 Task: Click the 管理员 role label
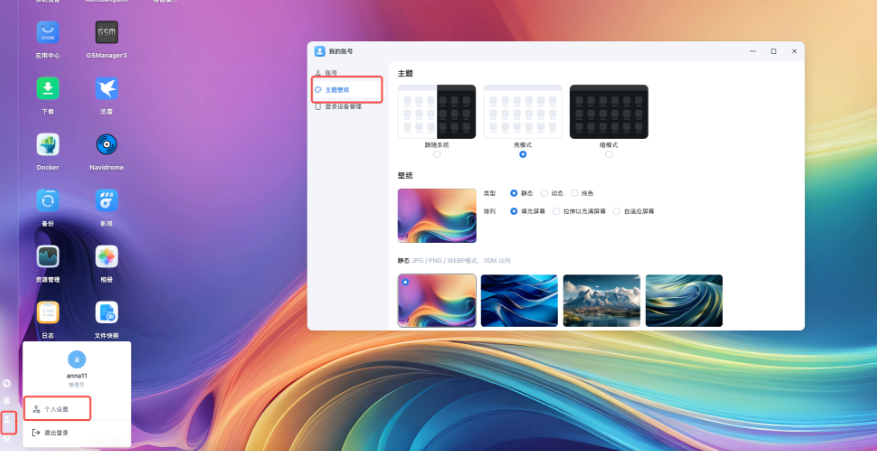tap(77, 386)
